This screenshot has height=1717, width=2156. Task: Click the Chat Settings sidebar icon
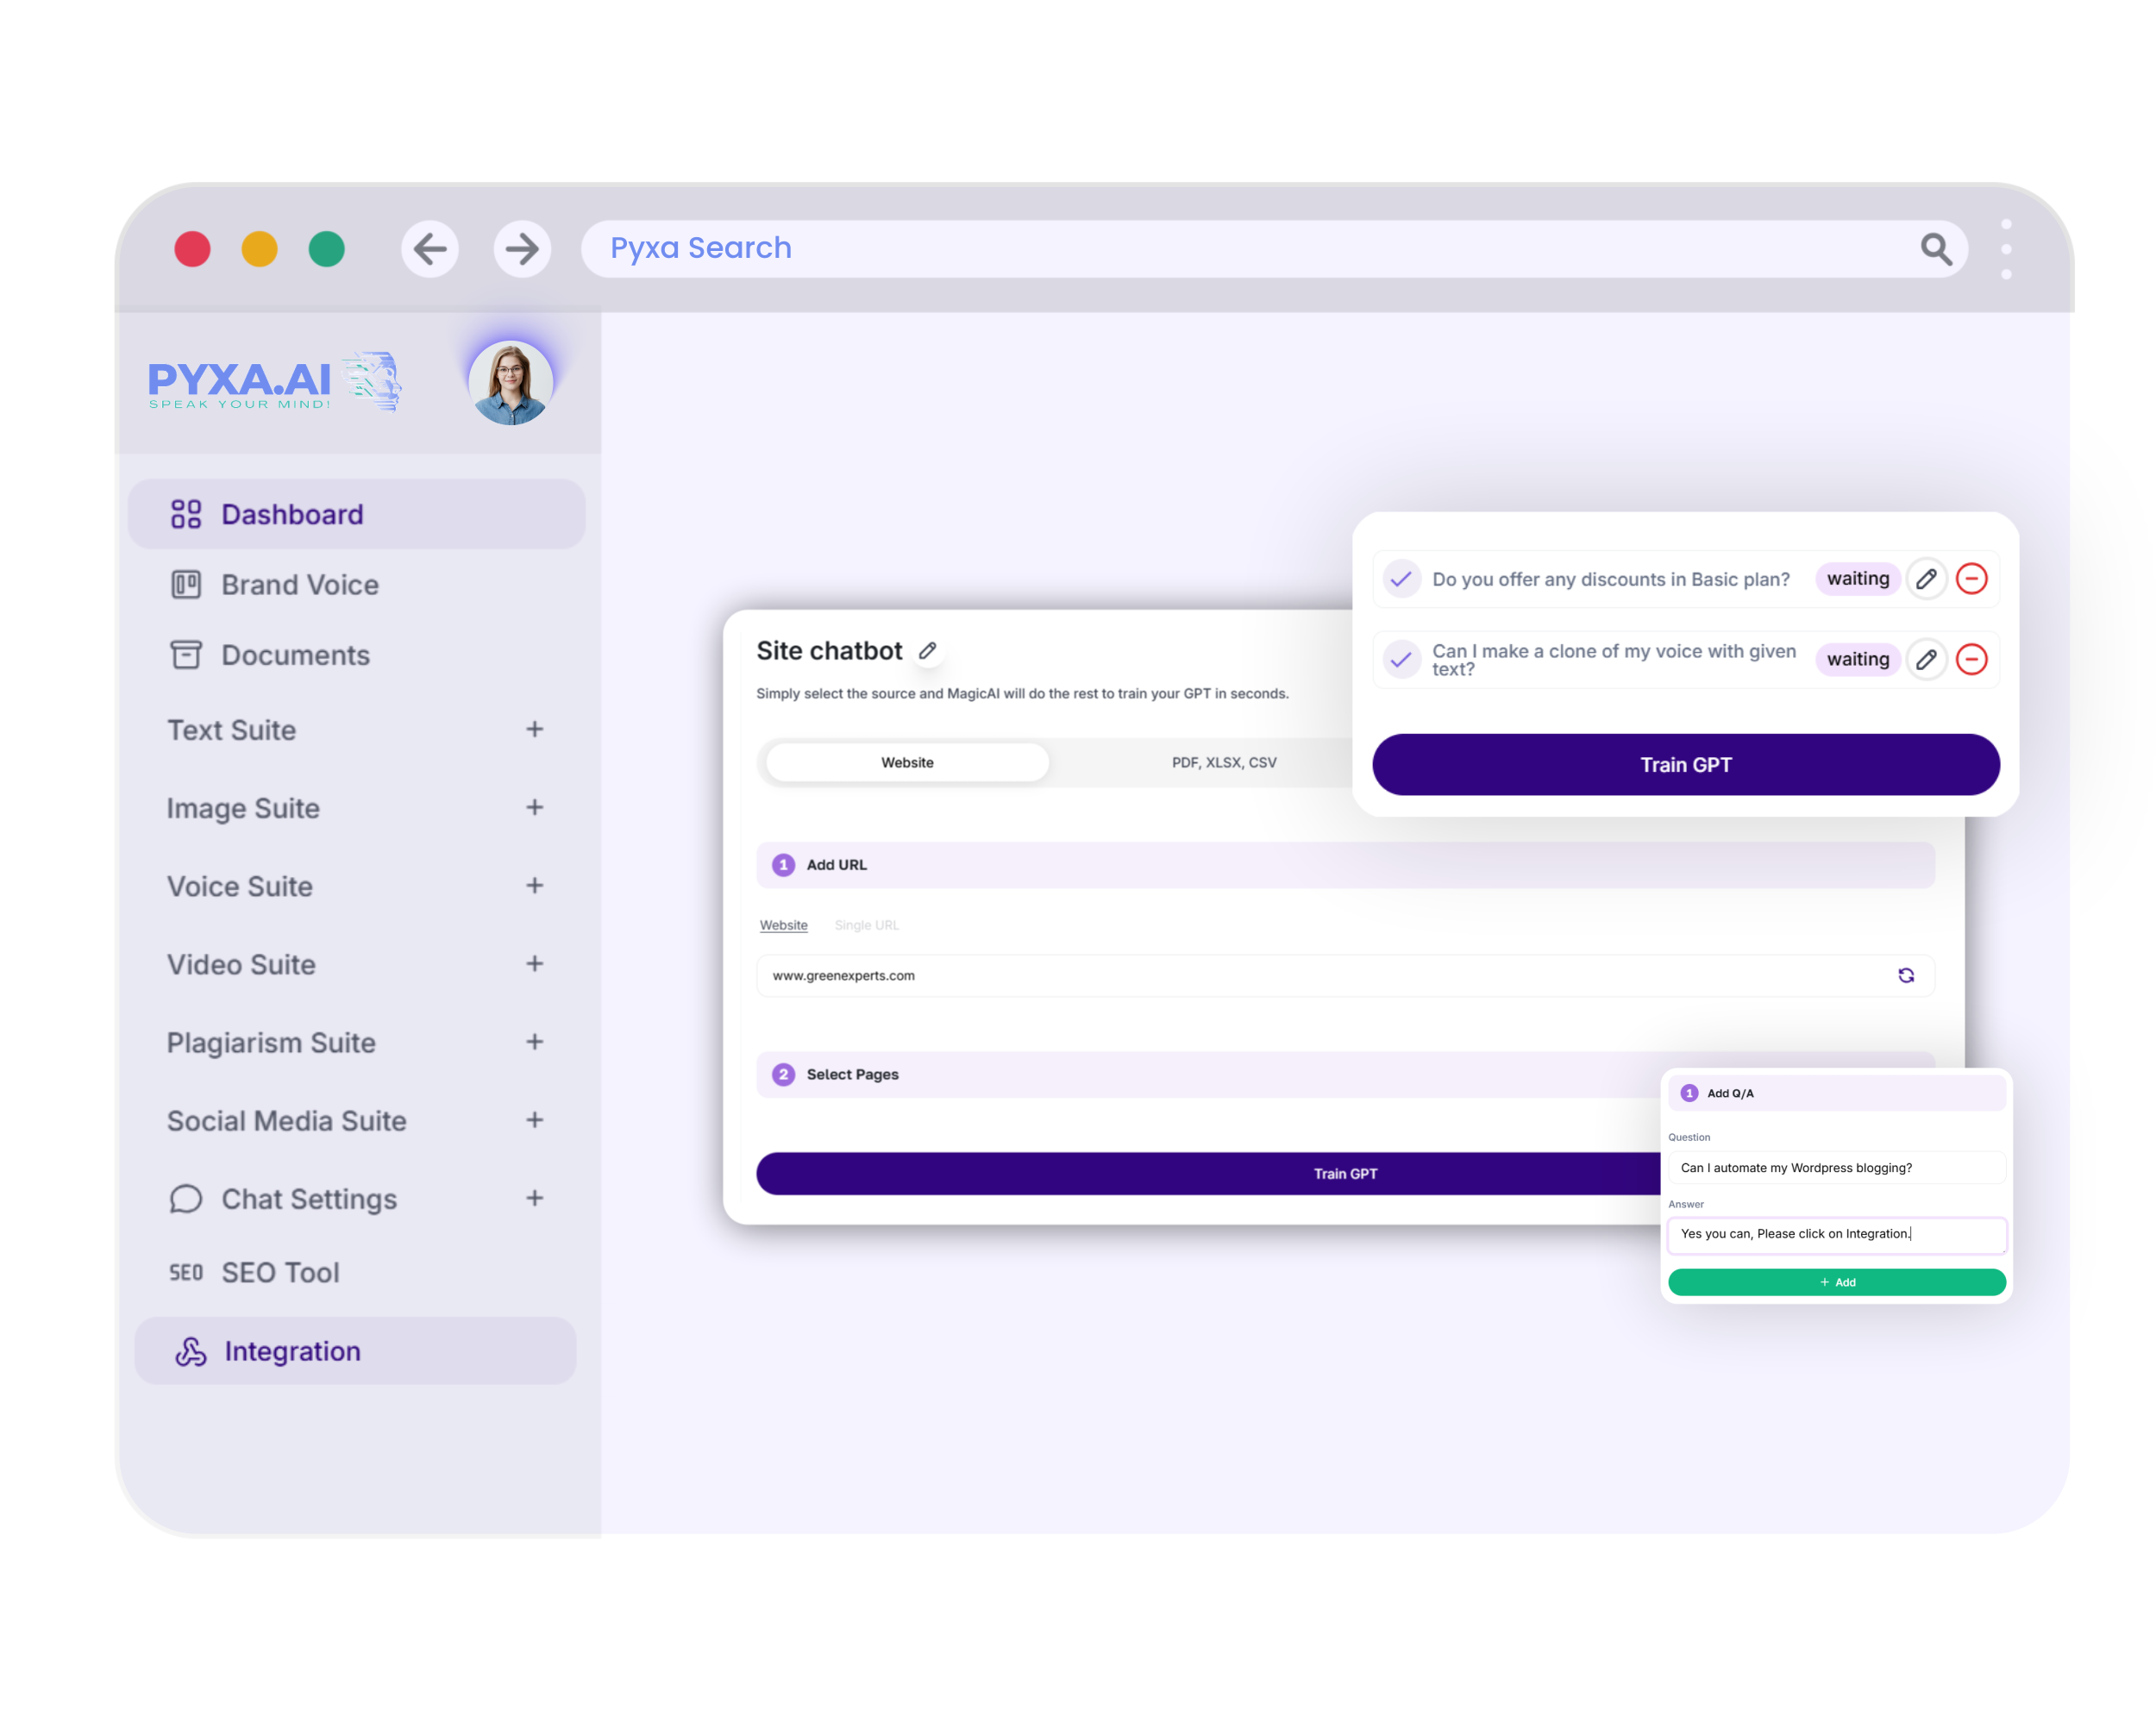(x=185, y=1199)
